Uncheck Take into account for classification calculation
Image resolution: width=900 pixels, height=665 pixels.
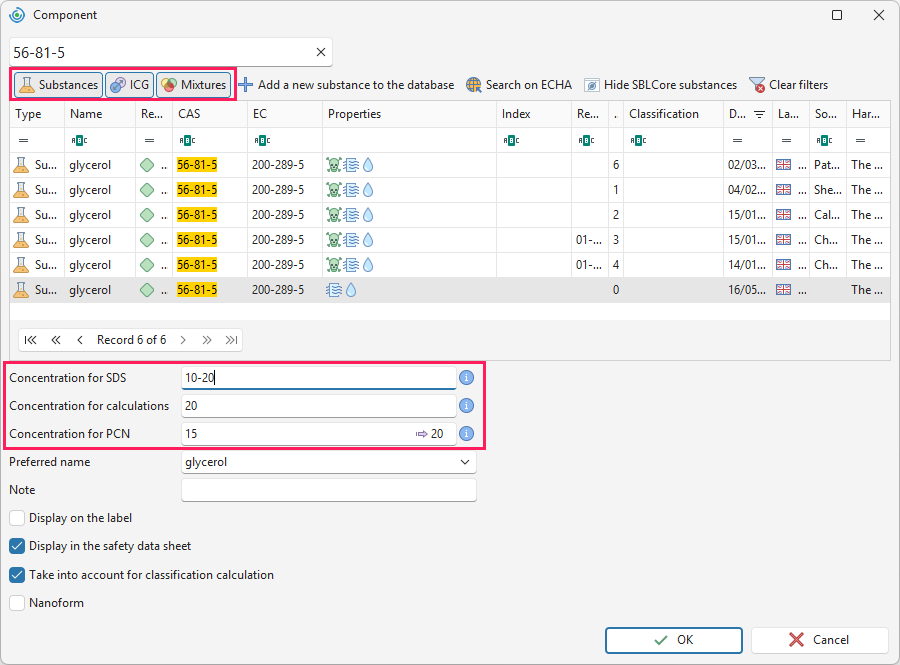(17, 575)
